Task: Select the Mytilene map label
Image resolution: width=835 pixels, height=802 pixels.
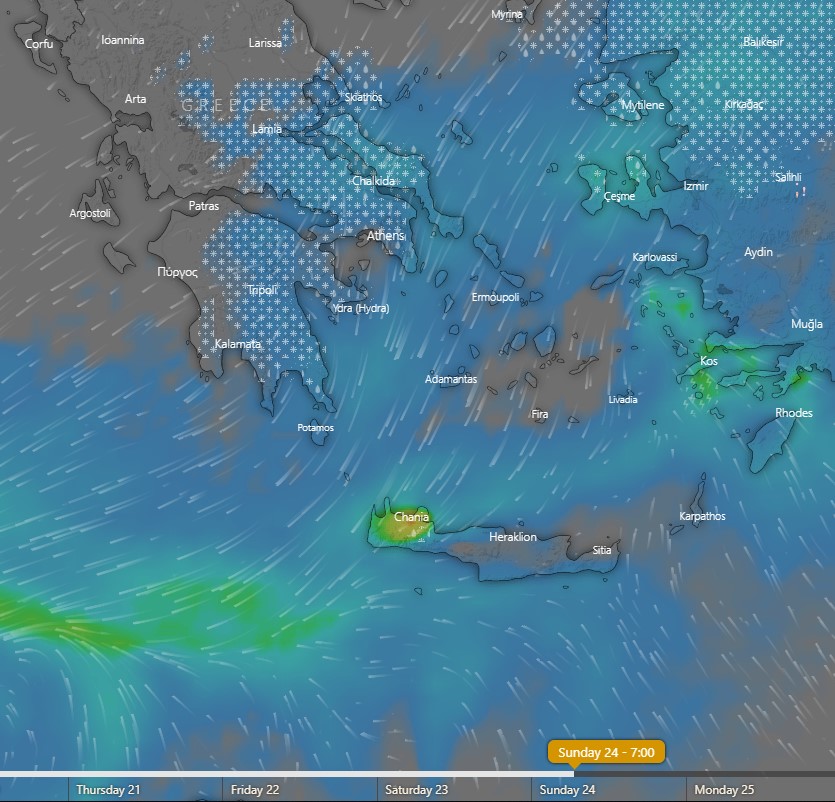Action: pyautogui.click(x=642, y=105)
